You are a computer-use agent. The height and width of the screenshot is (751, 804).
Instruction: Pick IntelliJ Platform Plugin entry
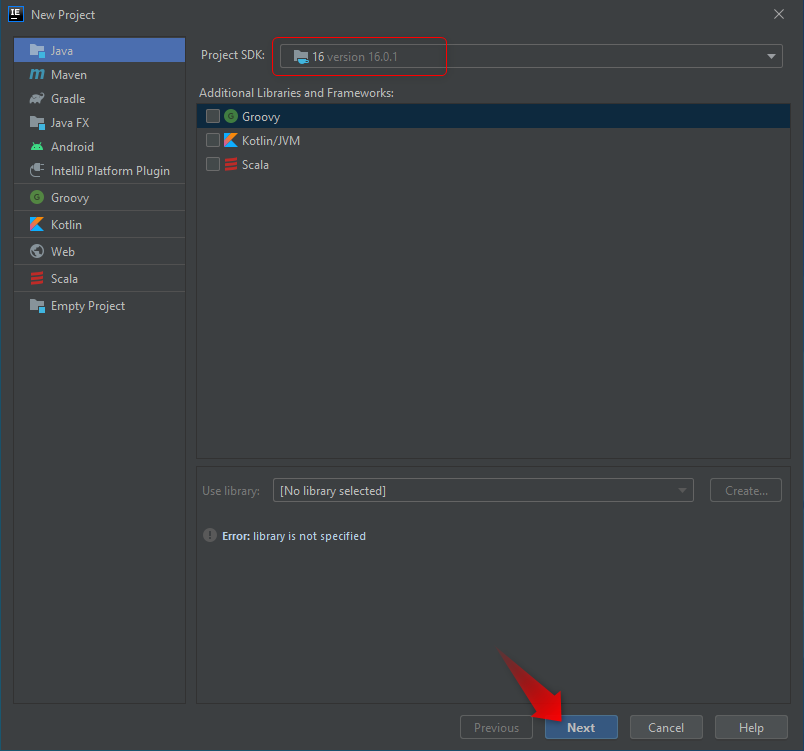click(x=99, y=170)
